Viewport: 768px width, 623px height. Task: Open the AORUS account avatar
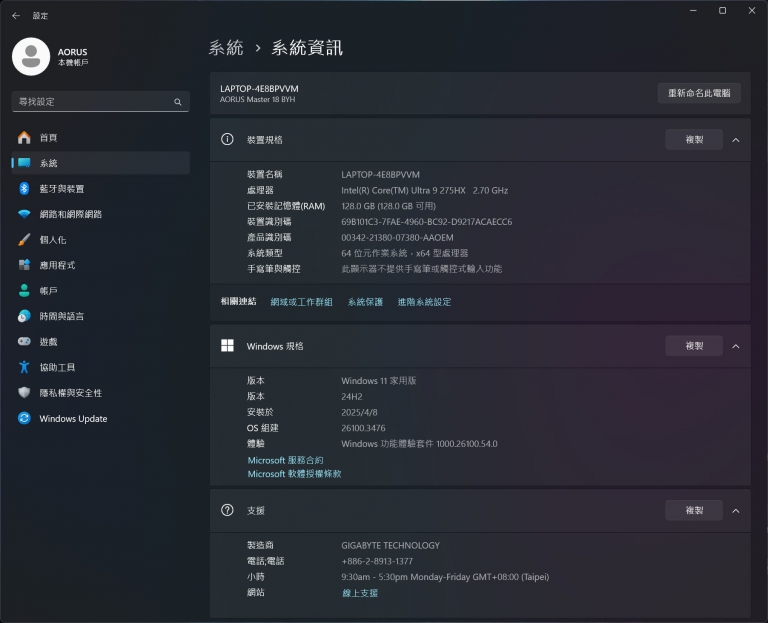pyautogui.click(x=31, y=57)
